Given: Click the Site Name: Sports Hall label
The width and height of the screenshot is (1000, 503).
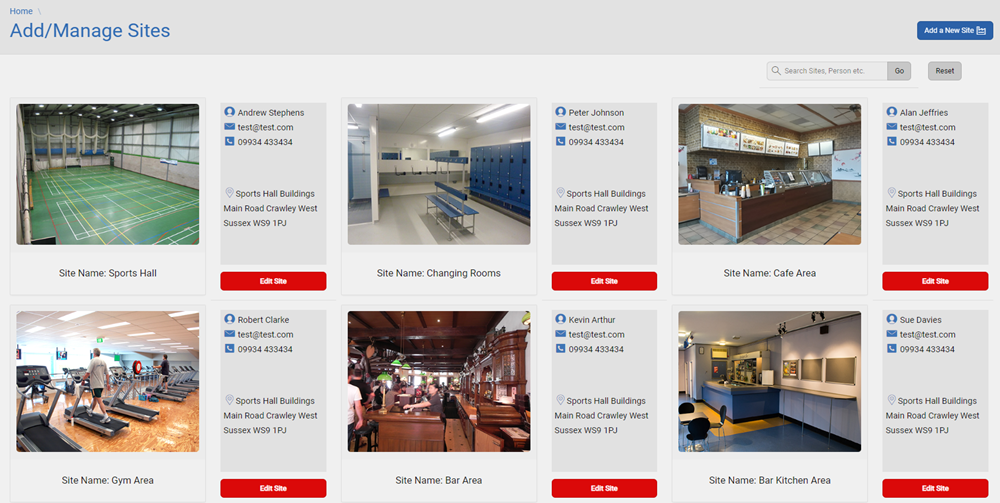Looking at the screenshot, I should pyautogui.click(x=108, y=273).
